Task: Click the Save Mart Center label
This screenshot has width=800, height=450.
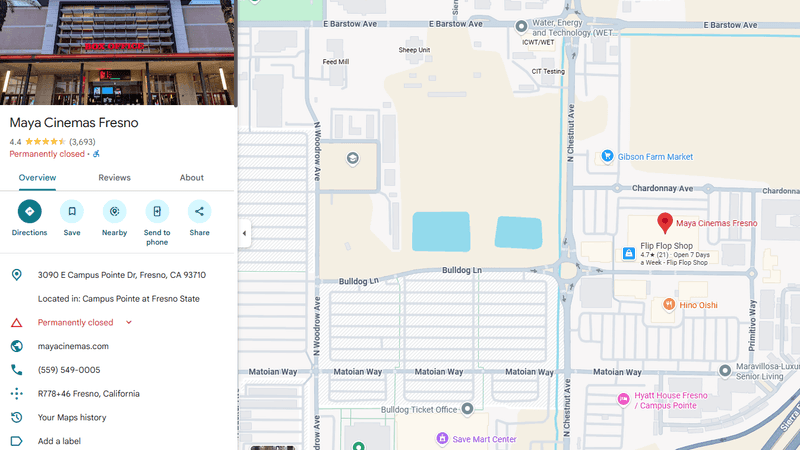Action: click(484, 439)
